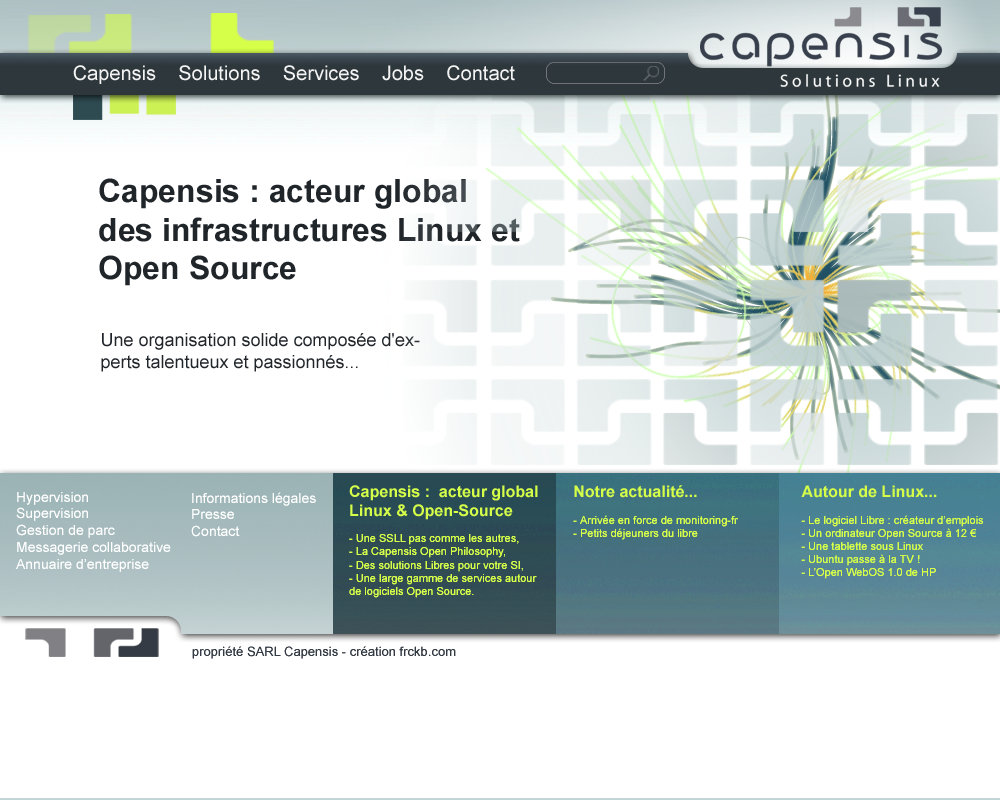Open 'Ubuntu passe à la TV' article
The height and width of the screenshot is (800, 1000).
pos(863,559)
